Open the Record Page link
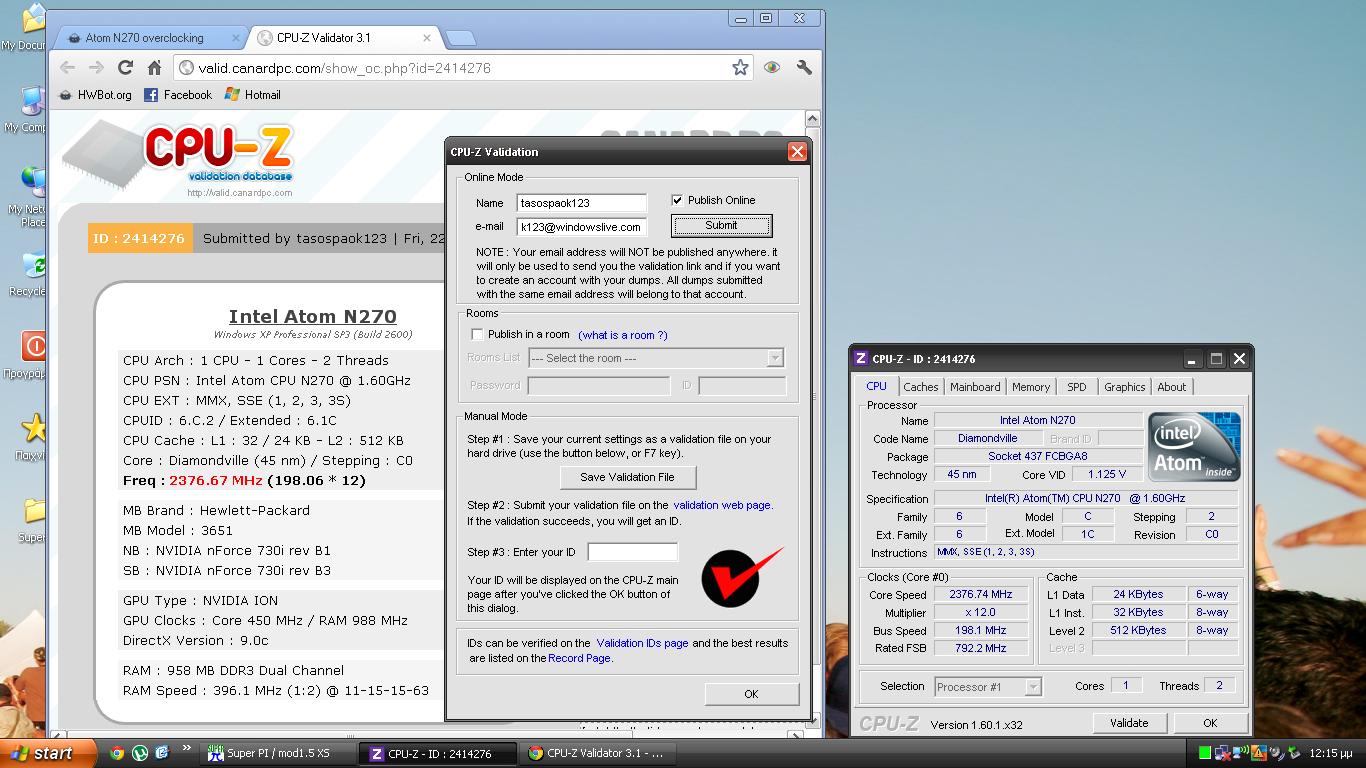The width and height of the screenshot is (1366, 768). coord(580,658)
